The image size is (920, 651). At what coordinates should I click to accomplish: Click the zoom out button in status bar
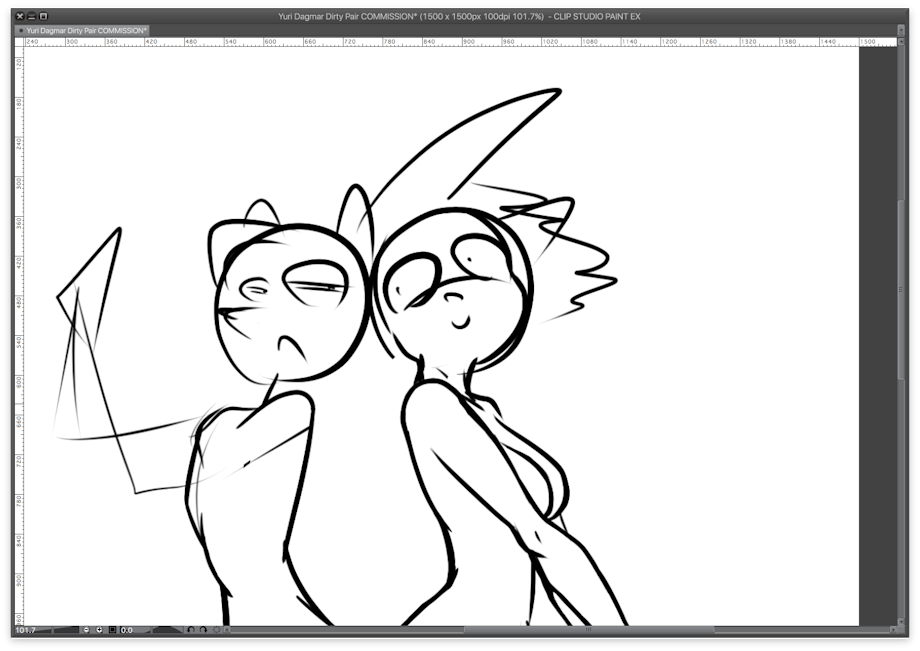[x=86, y=630]
